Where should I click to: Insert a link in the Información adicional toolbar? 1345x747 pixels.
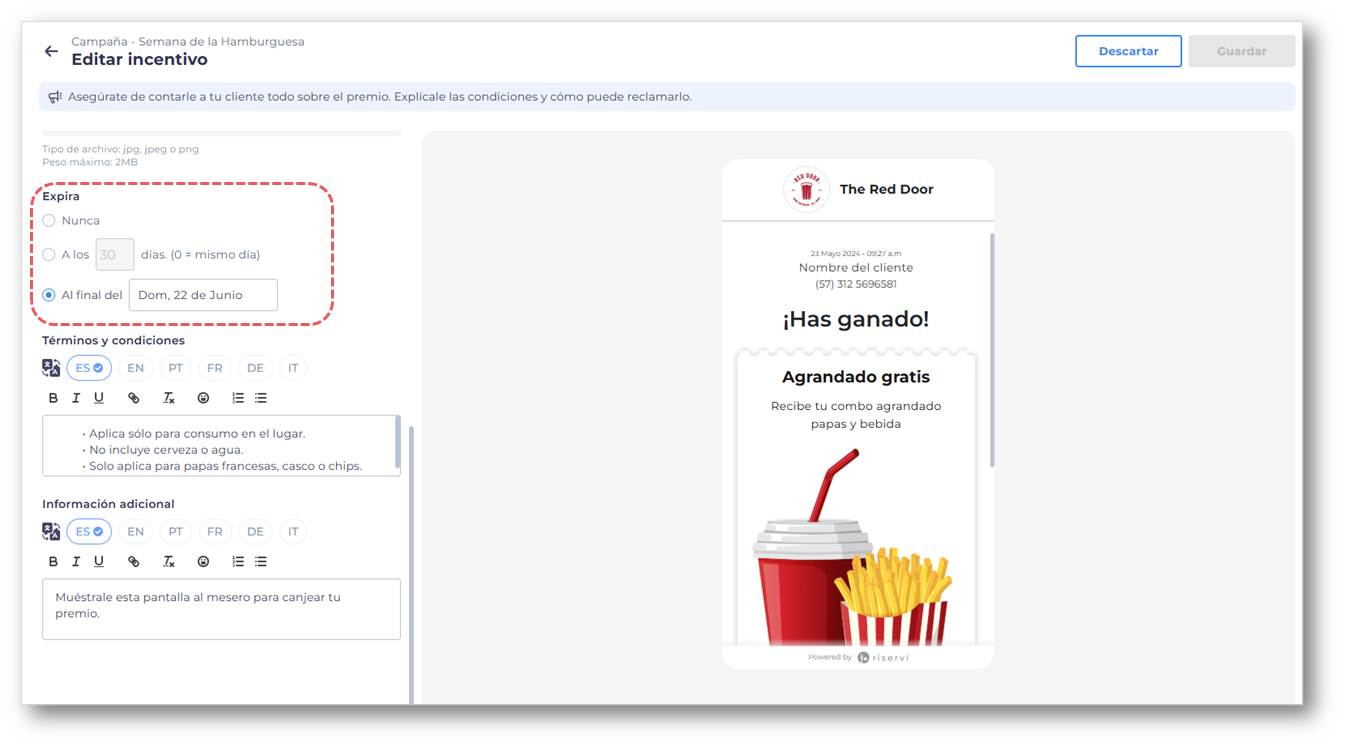(x=134, y=562)
